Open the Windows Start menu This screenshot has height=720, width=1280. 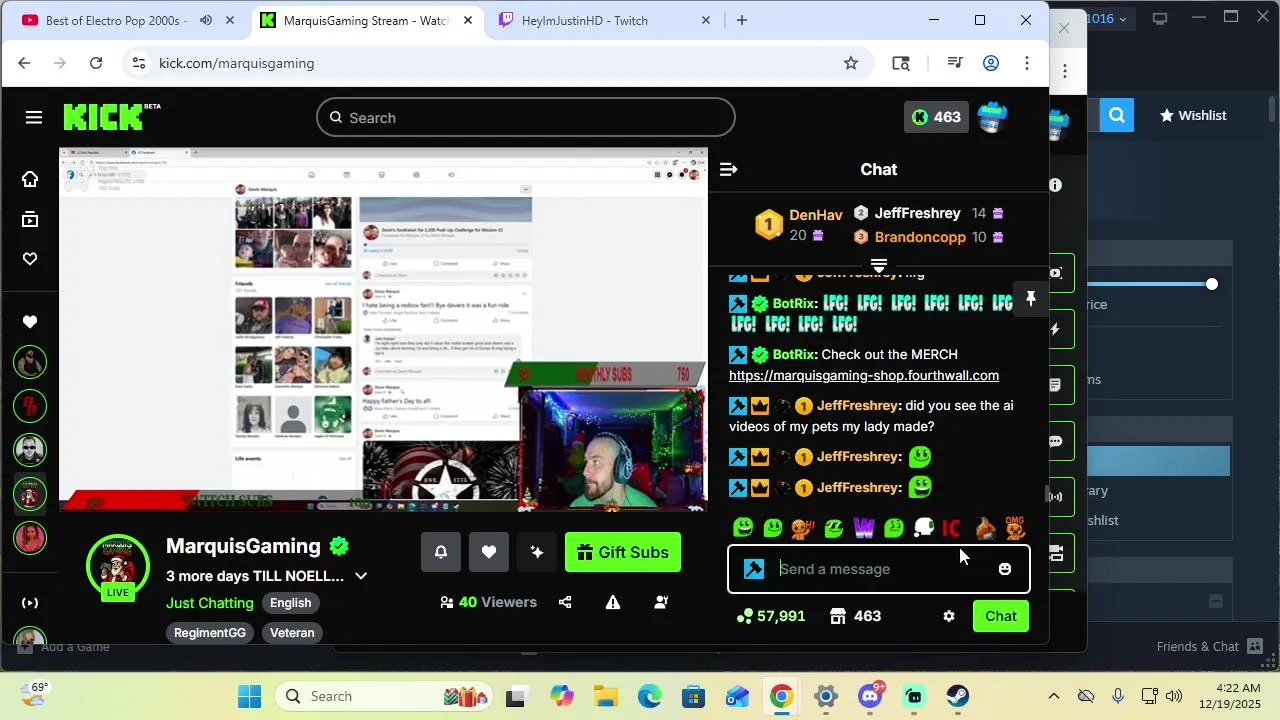click(250, 696)
